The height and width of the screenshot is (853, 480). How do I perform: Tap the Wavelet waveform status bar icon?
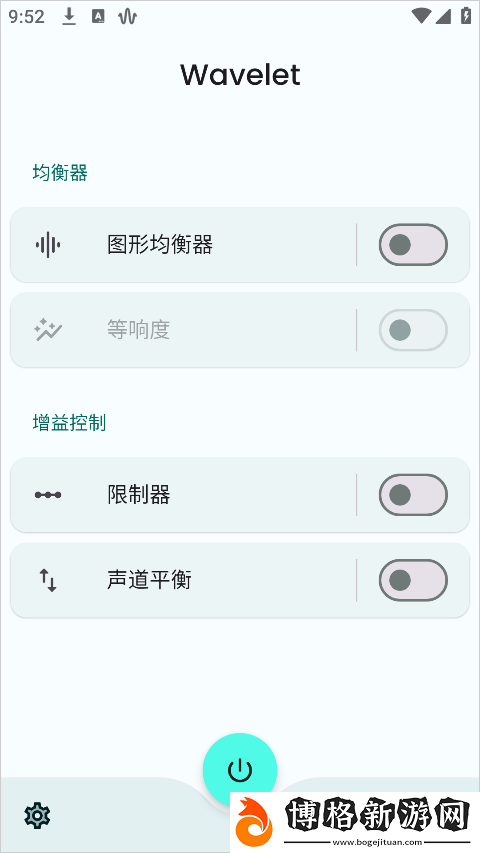click(x=127, y=17)
